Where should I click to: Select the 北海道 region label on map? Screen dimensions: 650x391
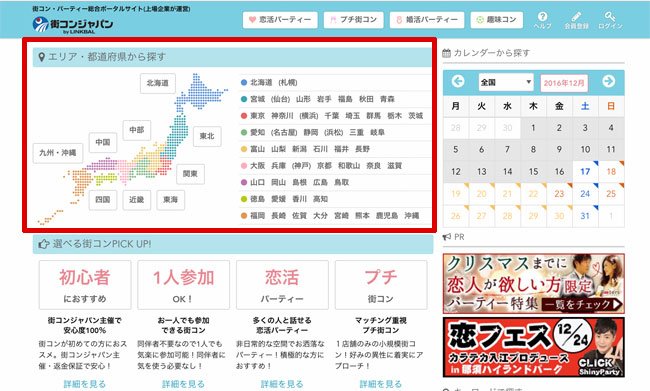pyautogui.click(x=158, y=83)
